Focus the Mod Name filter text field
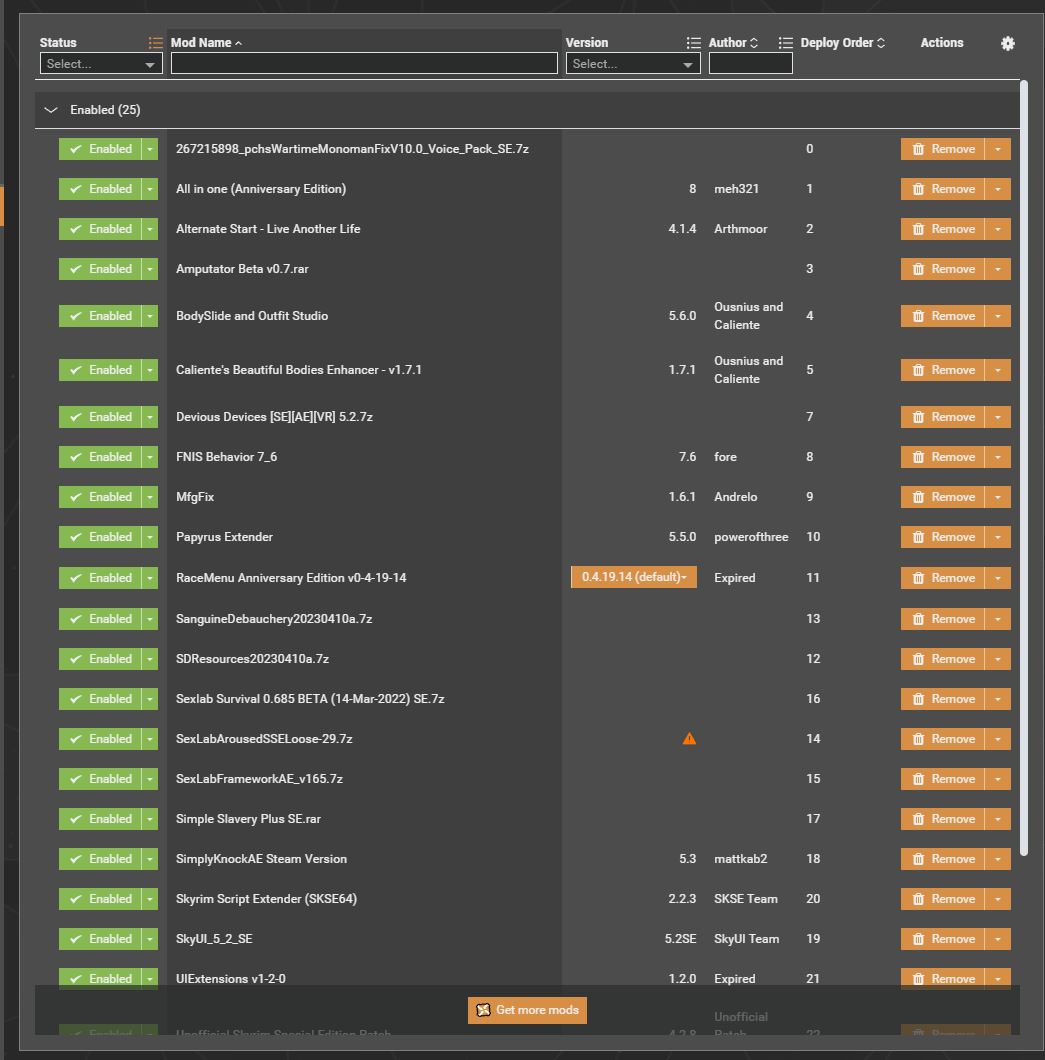 point(364,64)
